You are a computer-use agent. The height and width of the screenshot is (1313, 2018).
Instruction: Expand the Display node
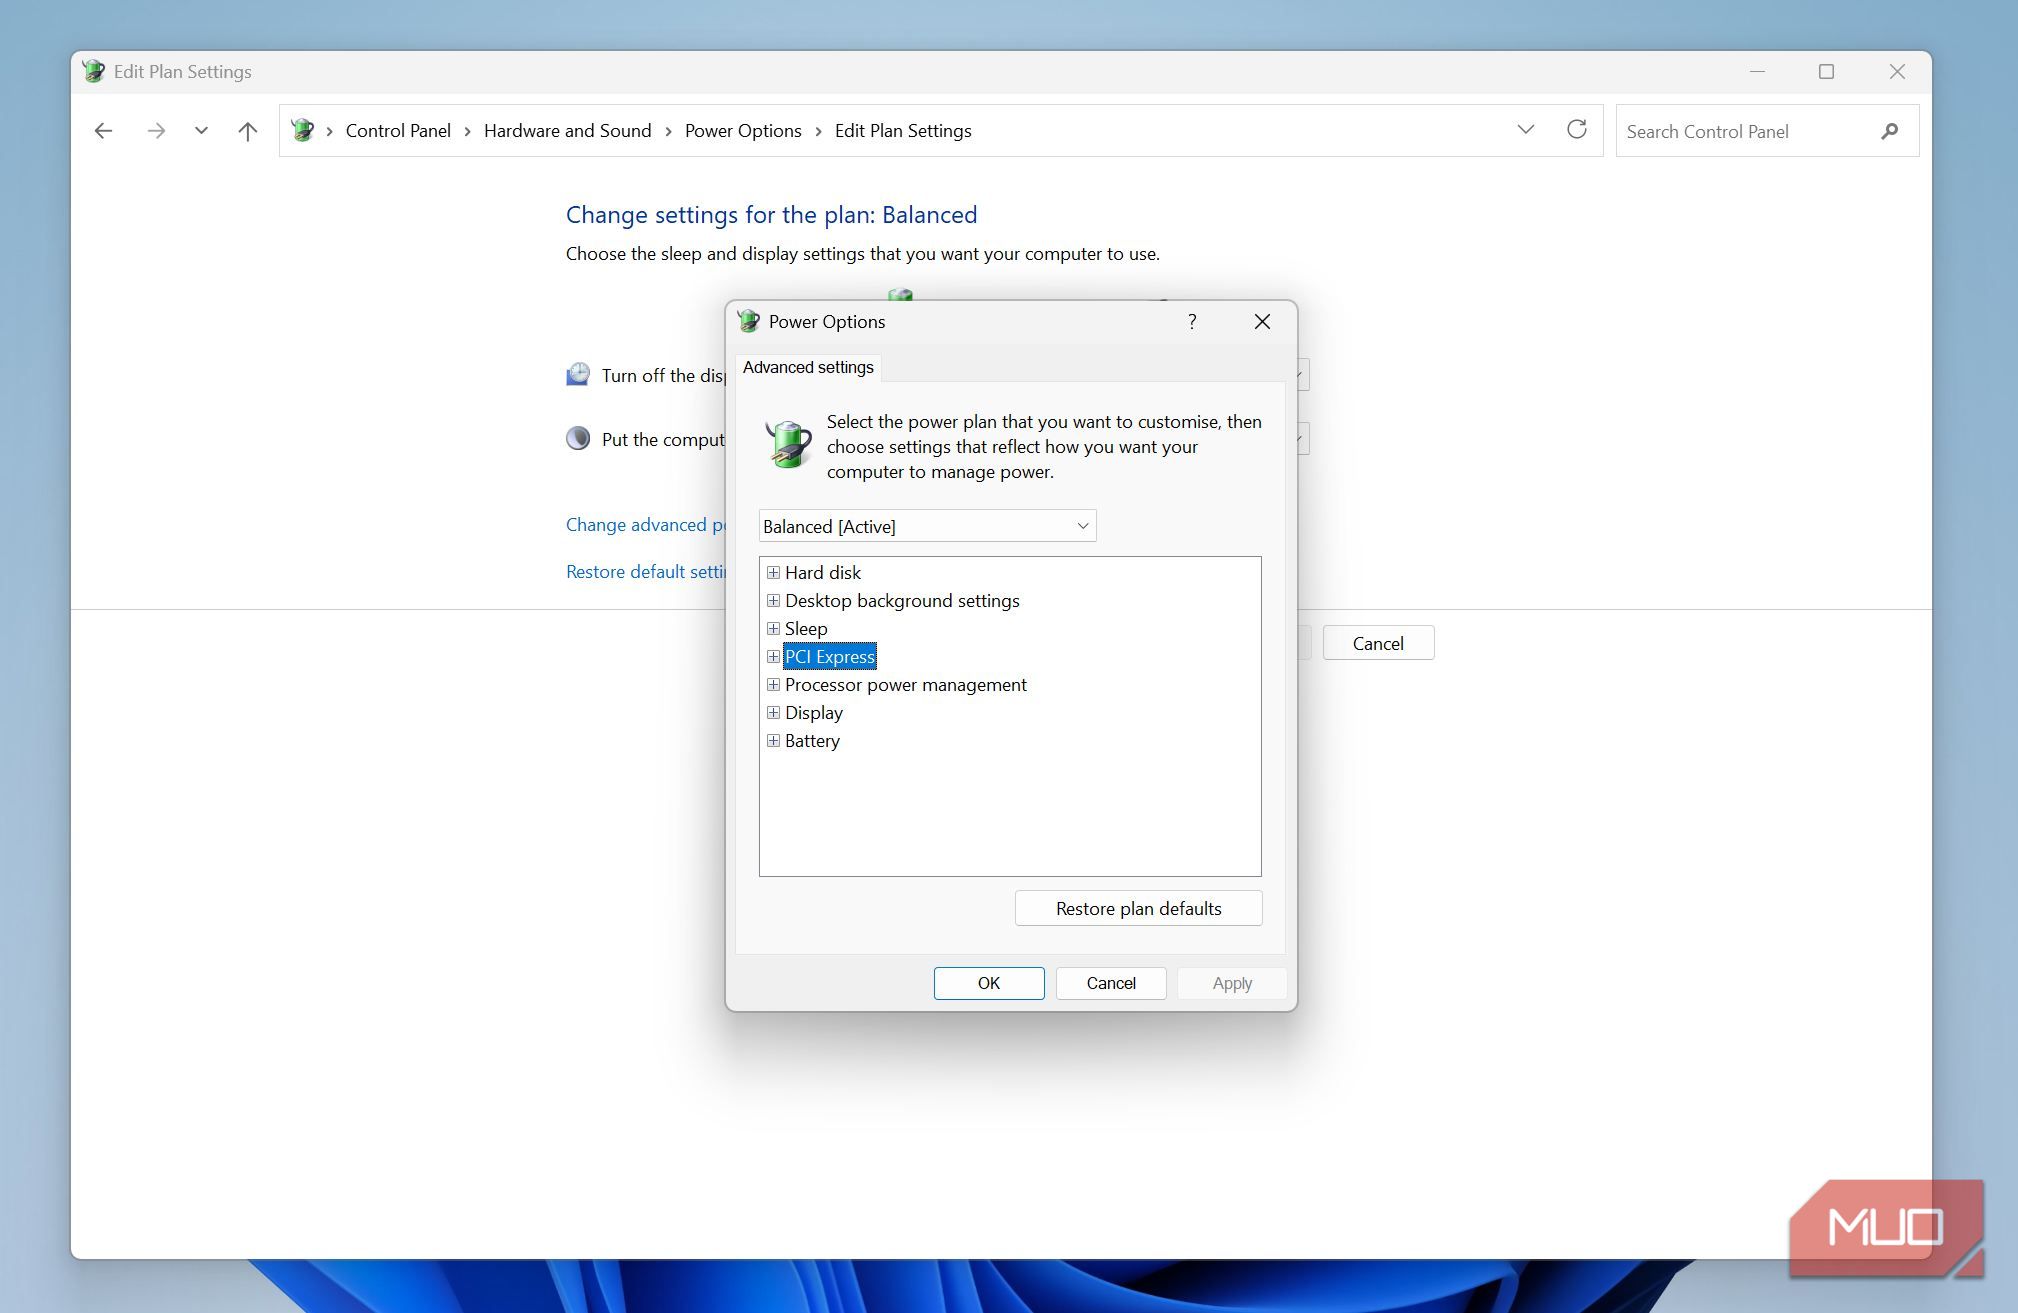[773, 712]
